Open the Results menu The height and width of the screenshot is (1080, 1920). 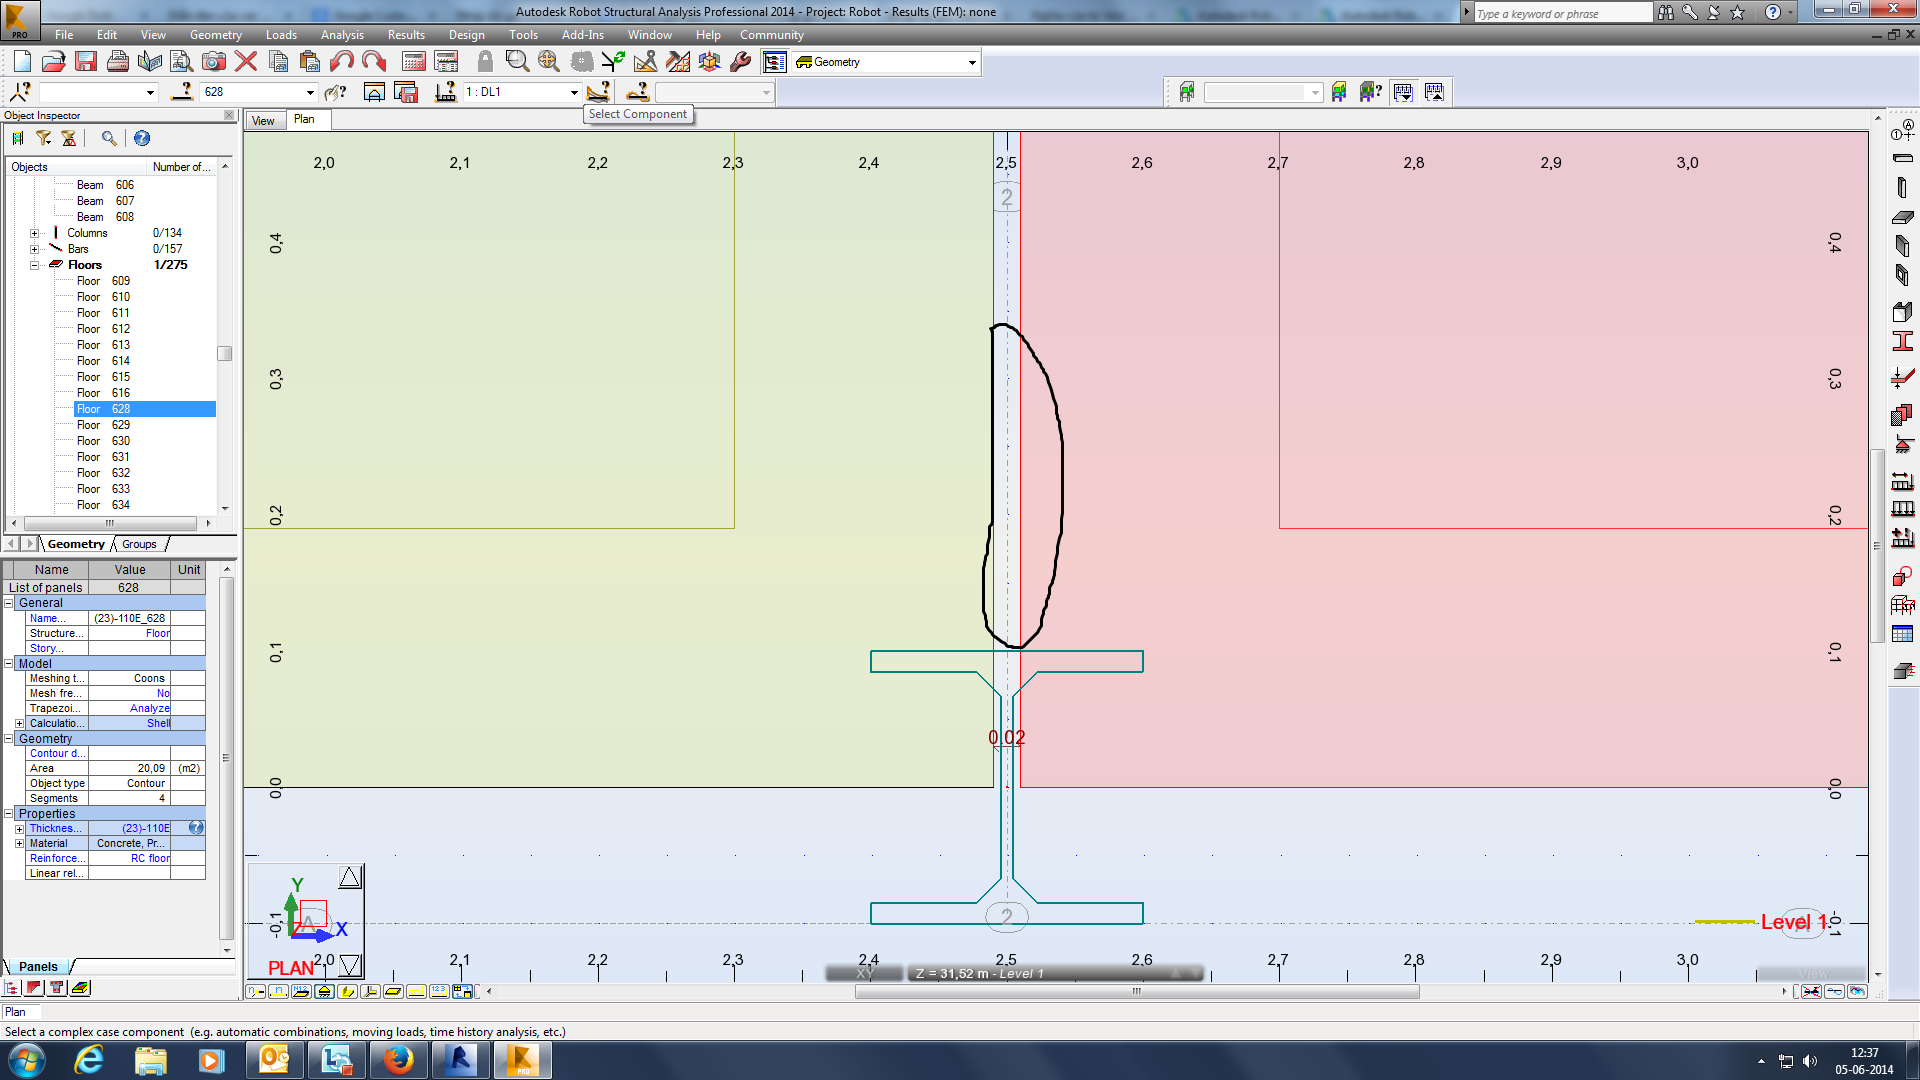406,35
